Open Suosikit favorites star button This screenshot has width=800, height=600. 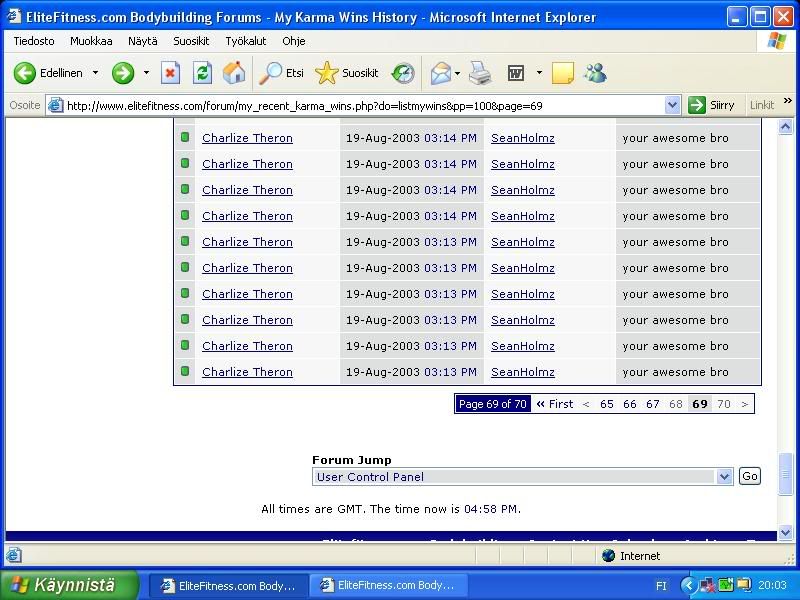pos(347,73)
